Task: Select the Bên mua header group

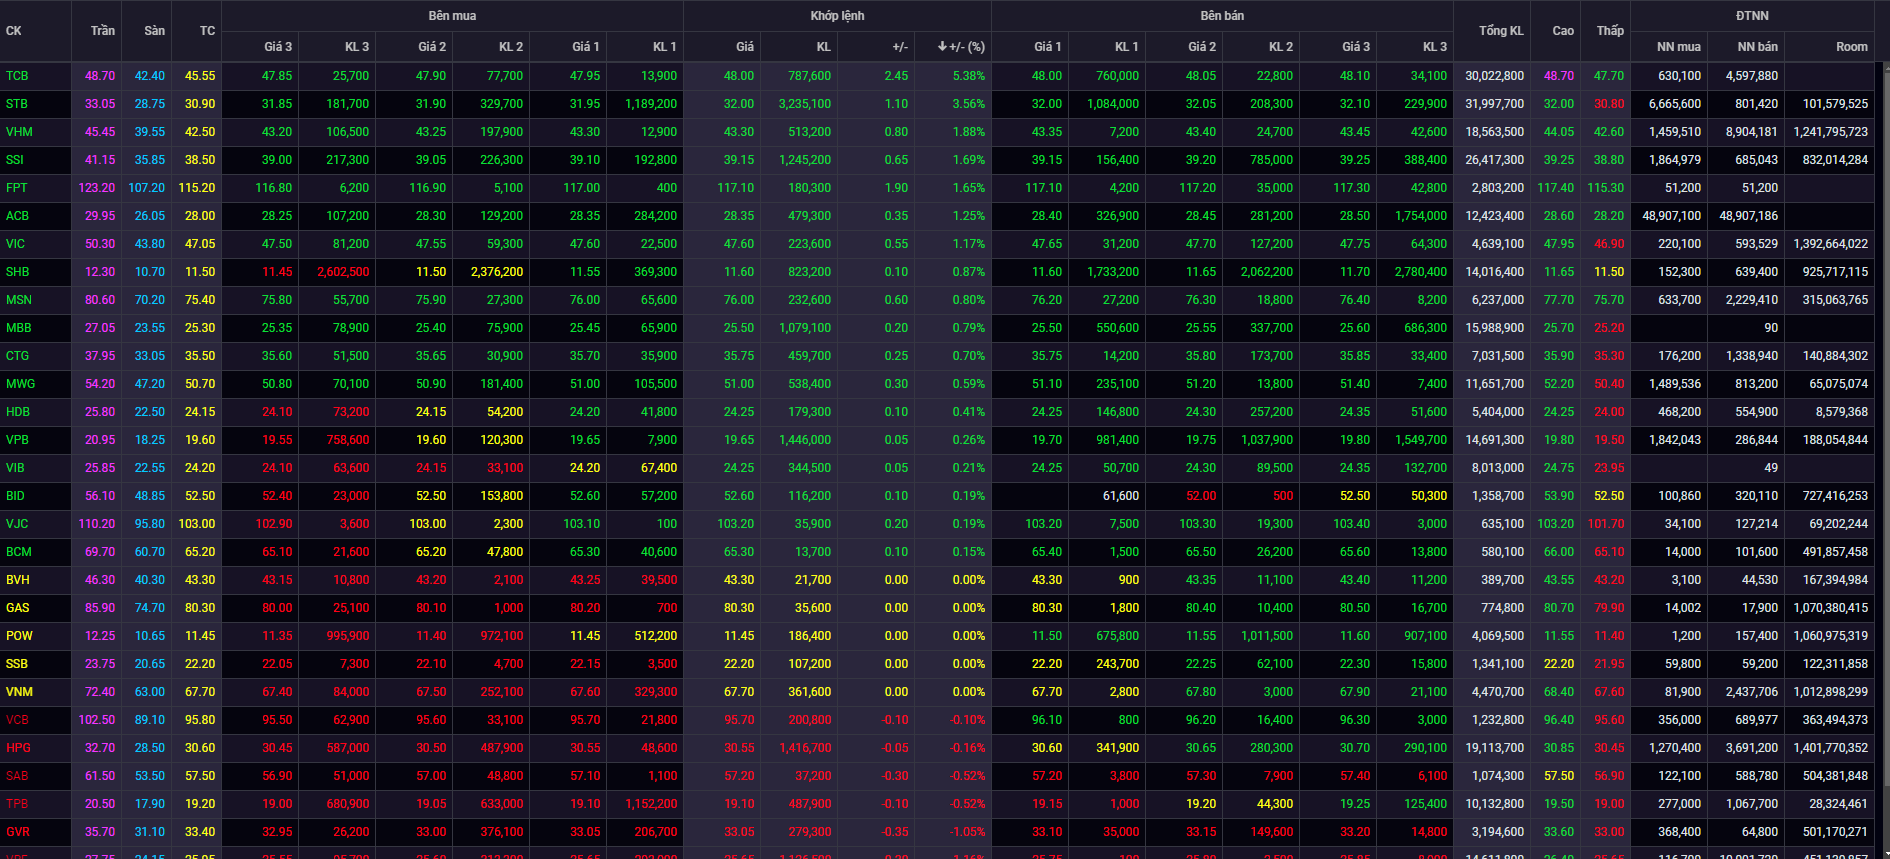Action: (x=452, y=16)
